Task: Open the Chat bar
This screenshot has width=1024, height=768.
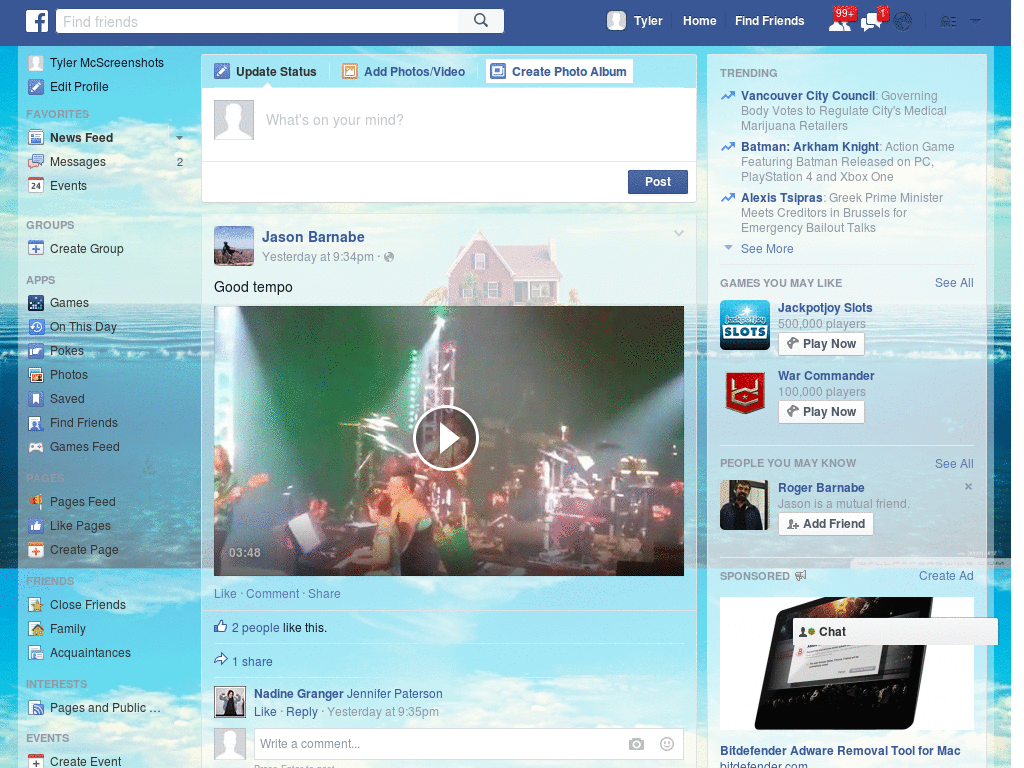Action: tap(895, 632)
